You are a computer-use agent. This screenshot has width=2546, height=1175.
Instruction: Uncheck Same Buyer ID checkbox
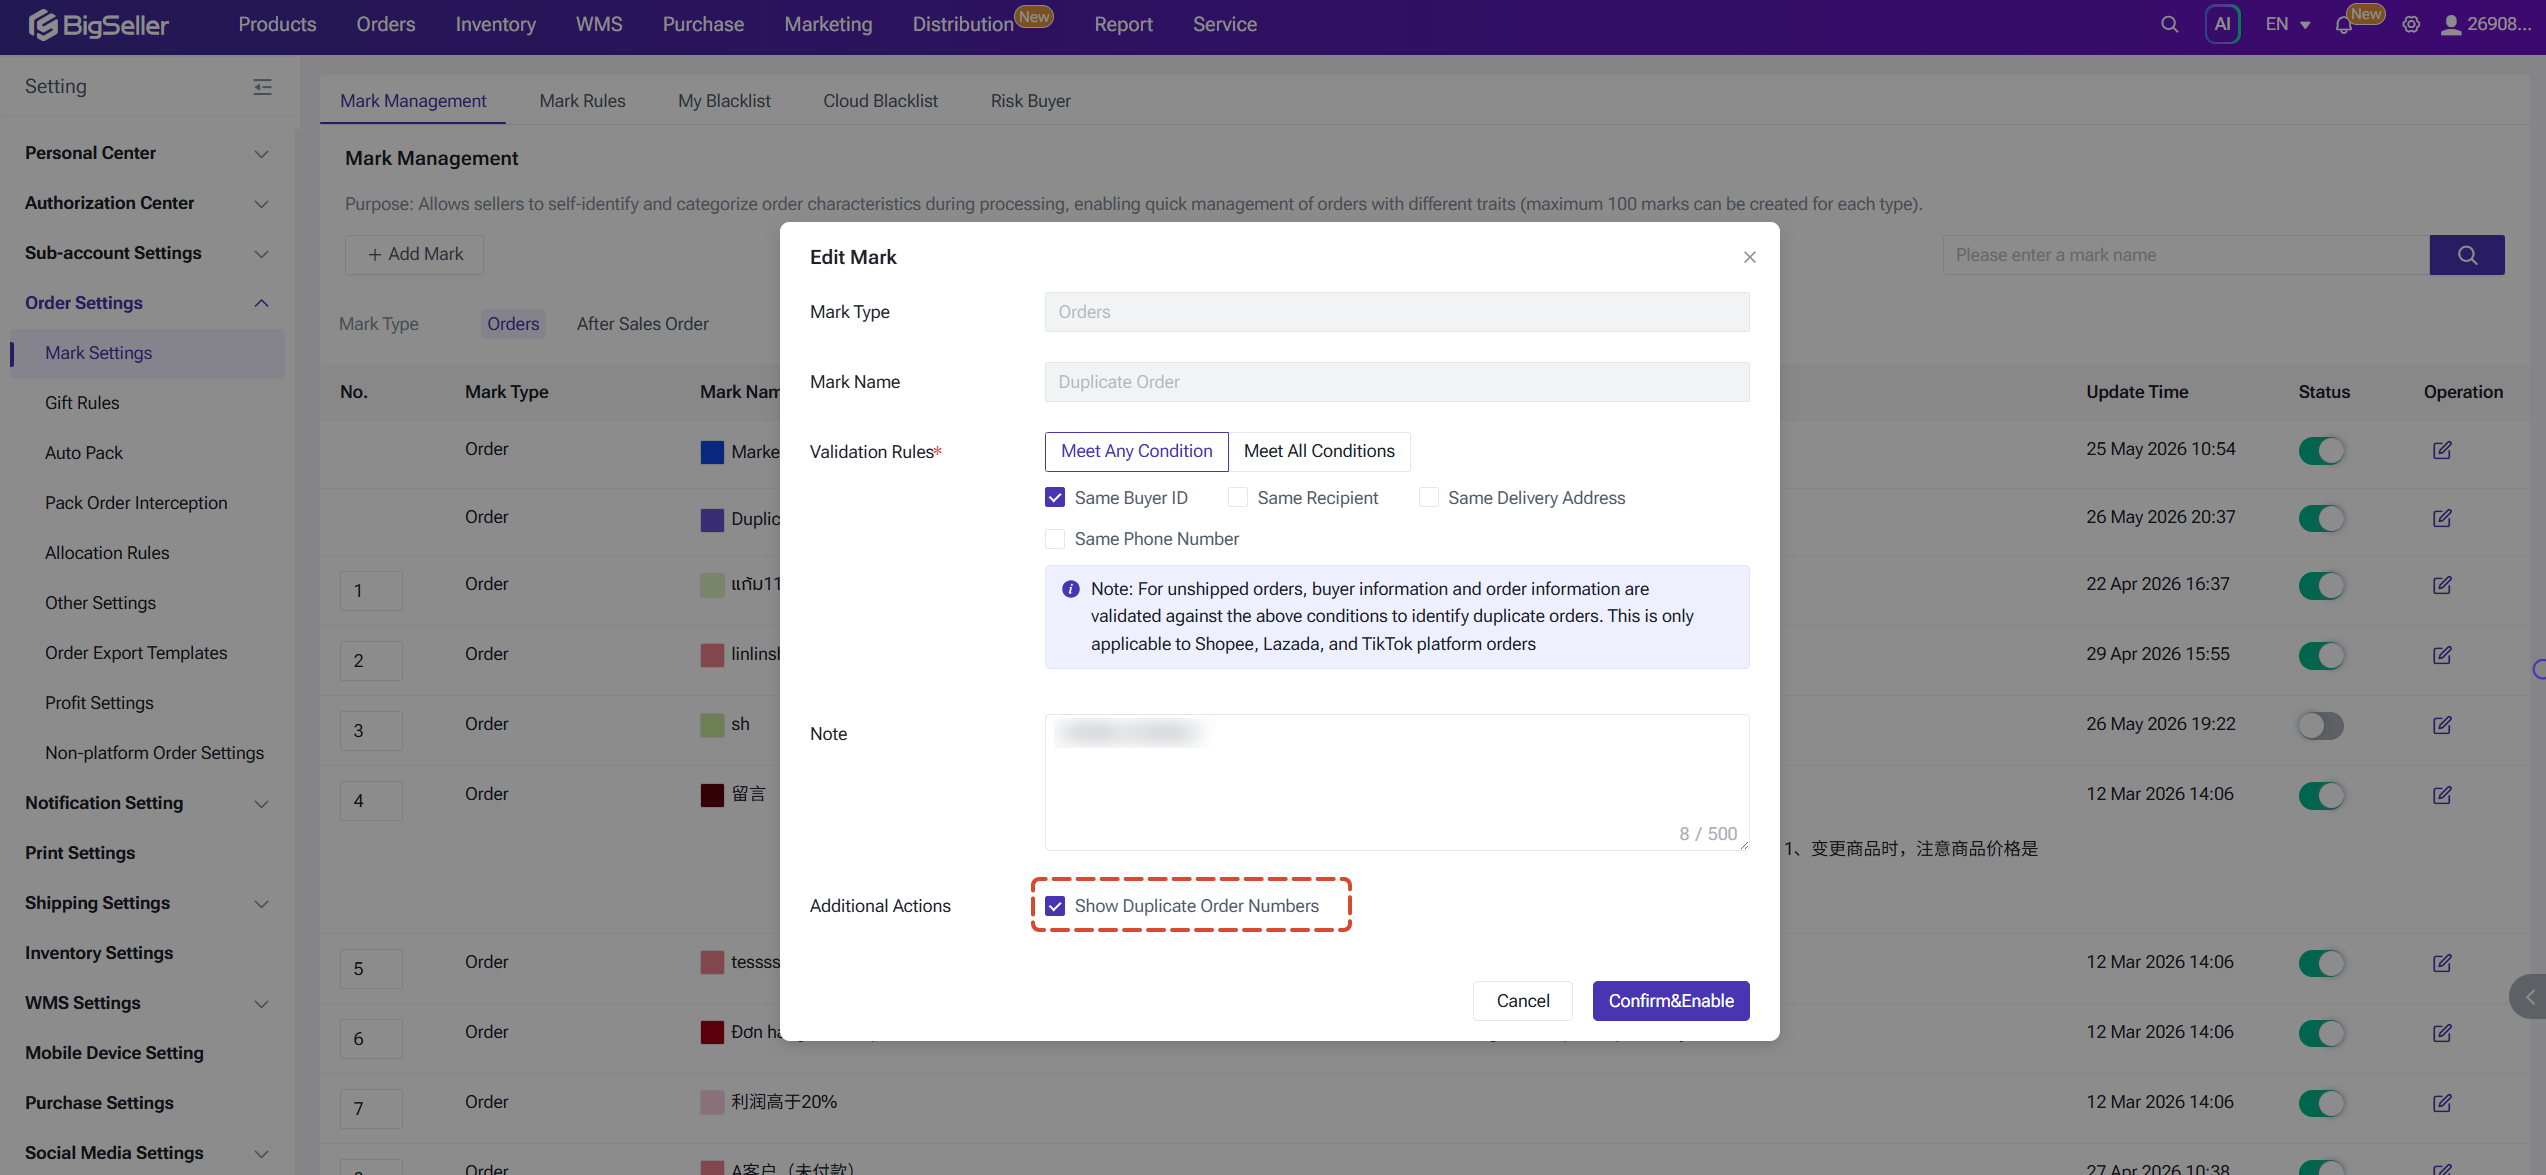pos(1055,498)
